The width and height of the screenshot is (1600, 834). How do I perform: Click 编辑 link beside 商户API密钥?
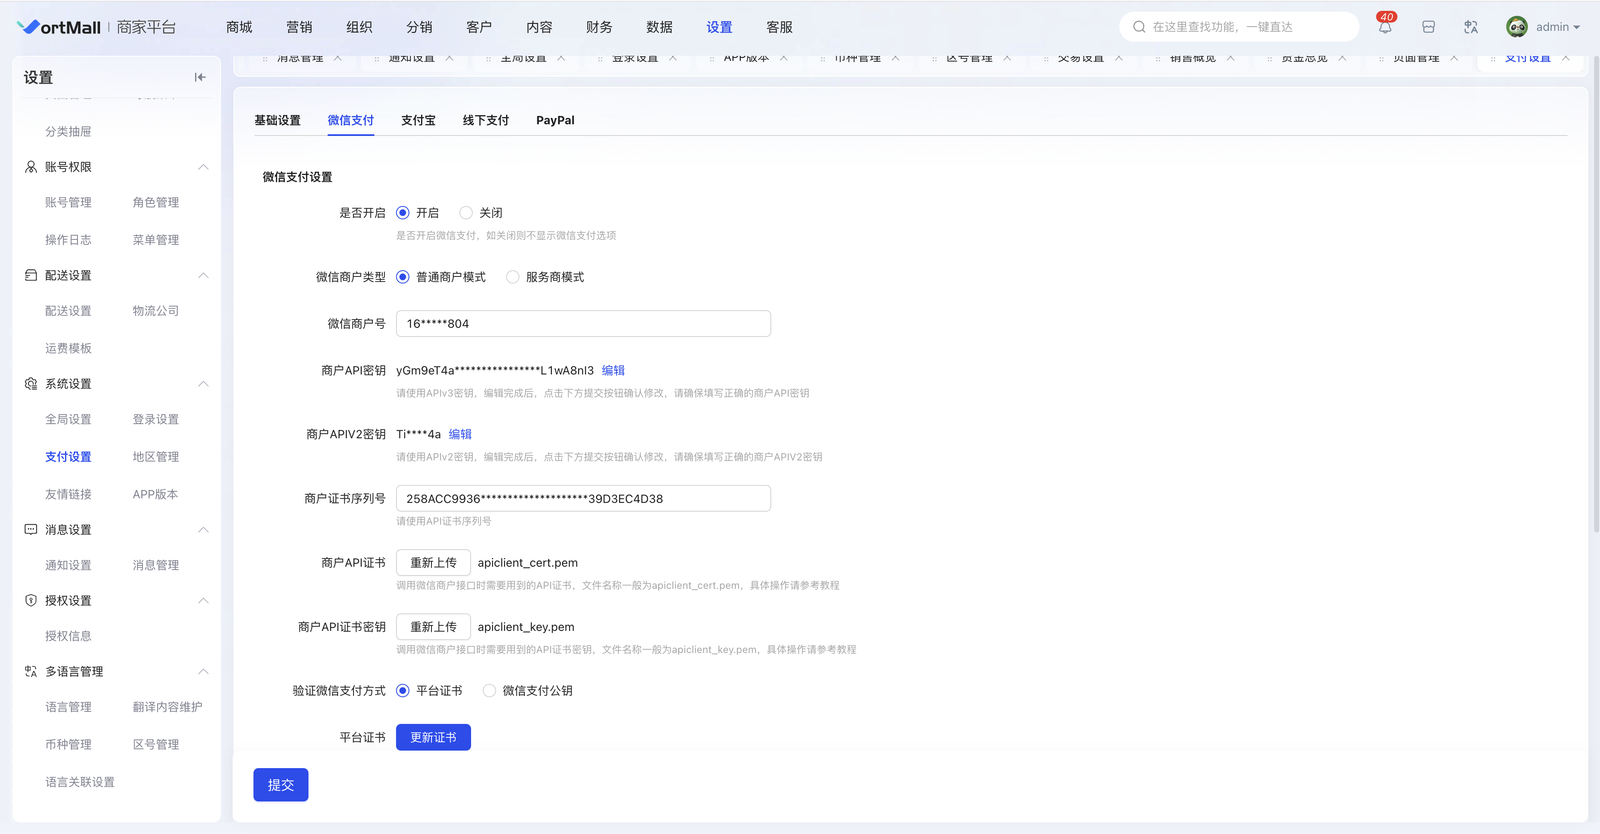click(613, 370)
